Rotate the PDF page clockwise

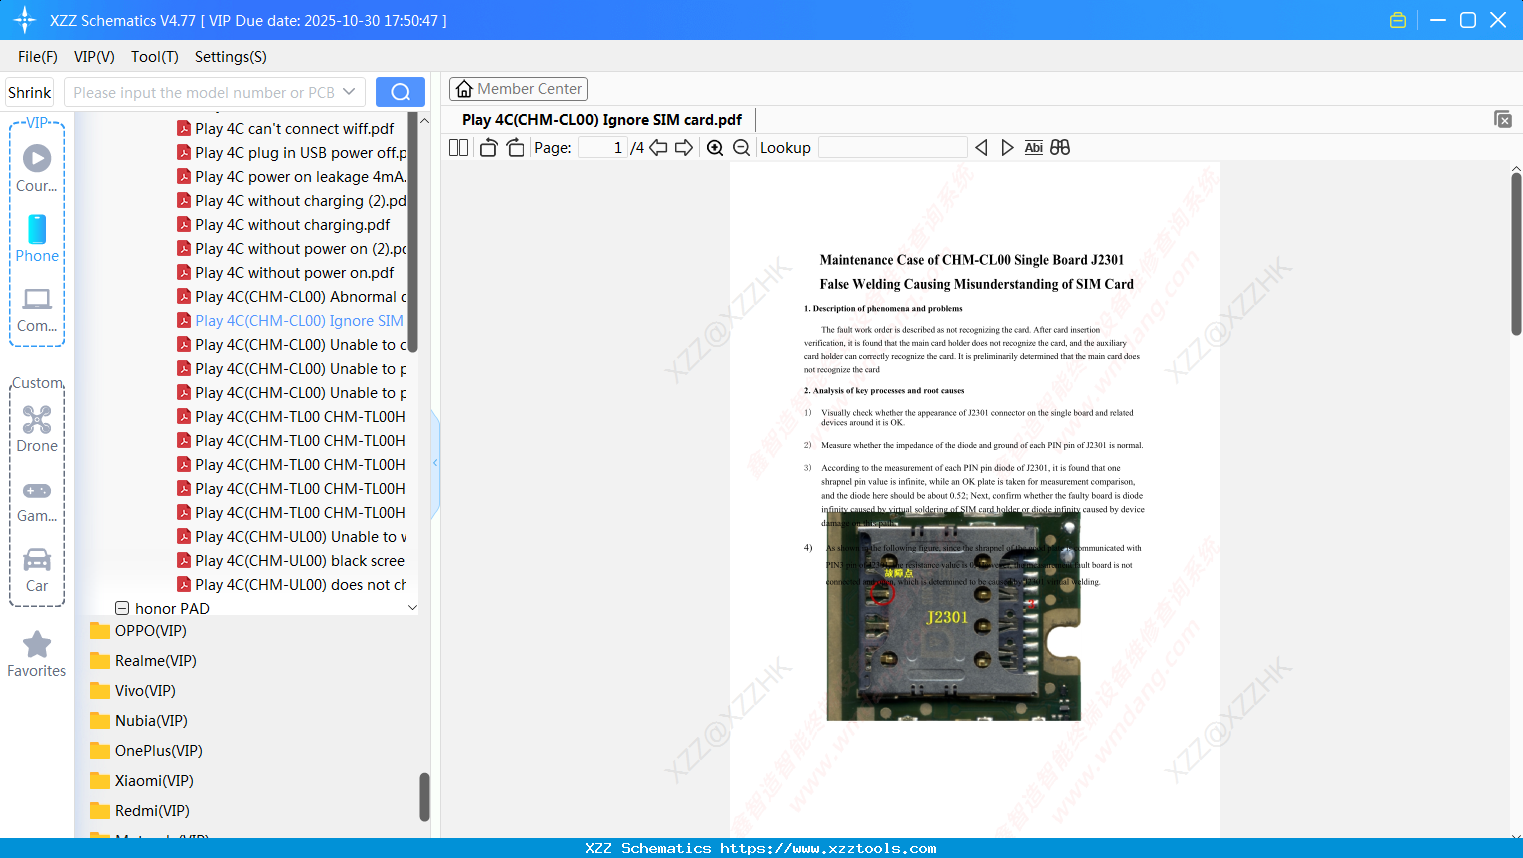515,148
